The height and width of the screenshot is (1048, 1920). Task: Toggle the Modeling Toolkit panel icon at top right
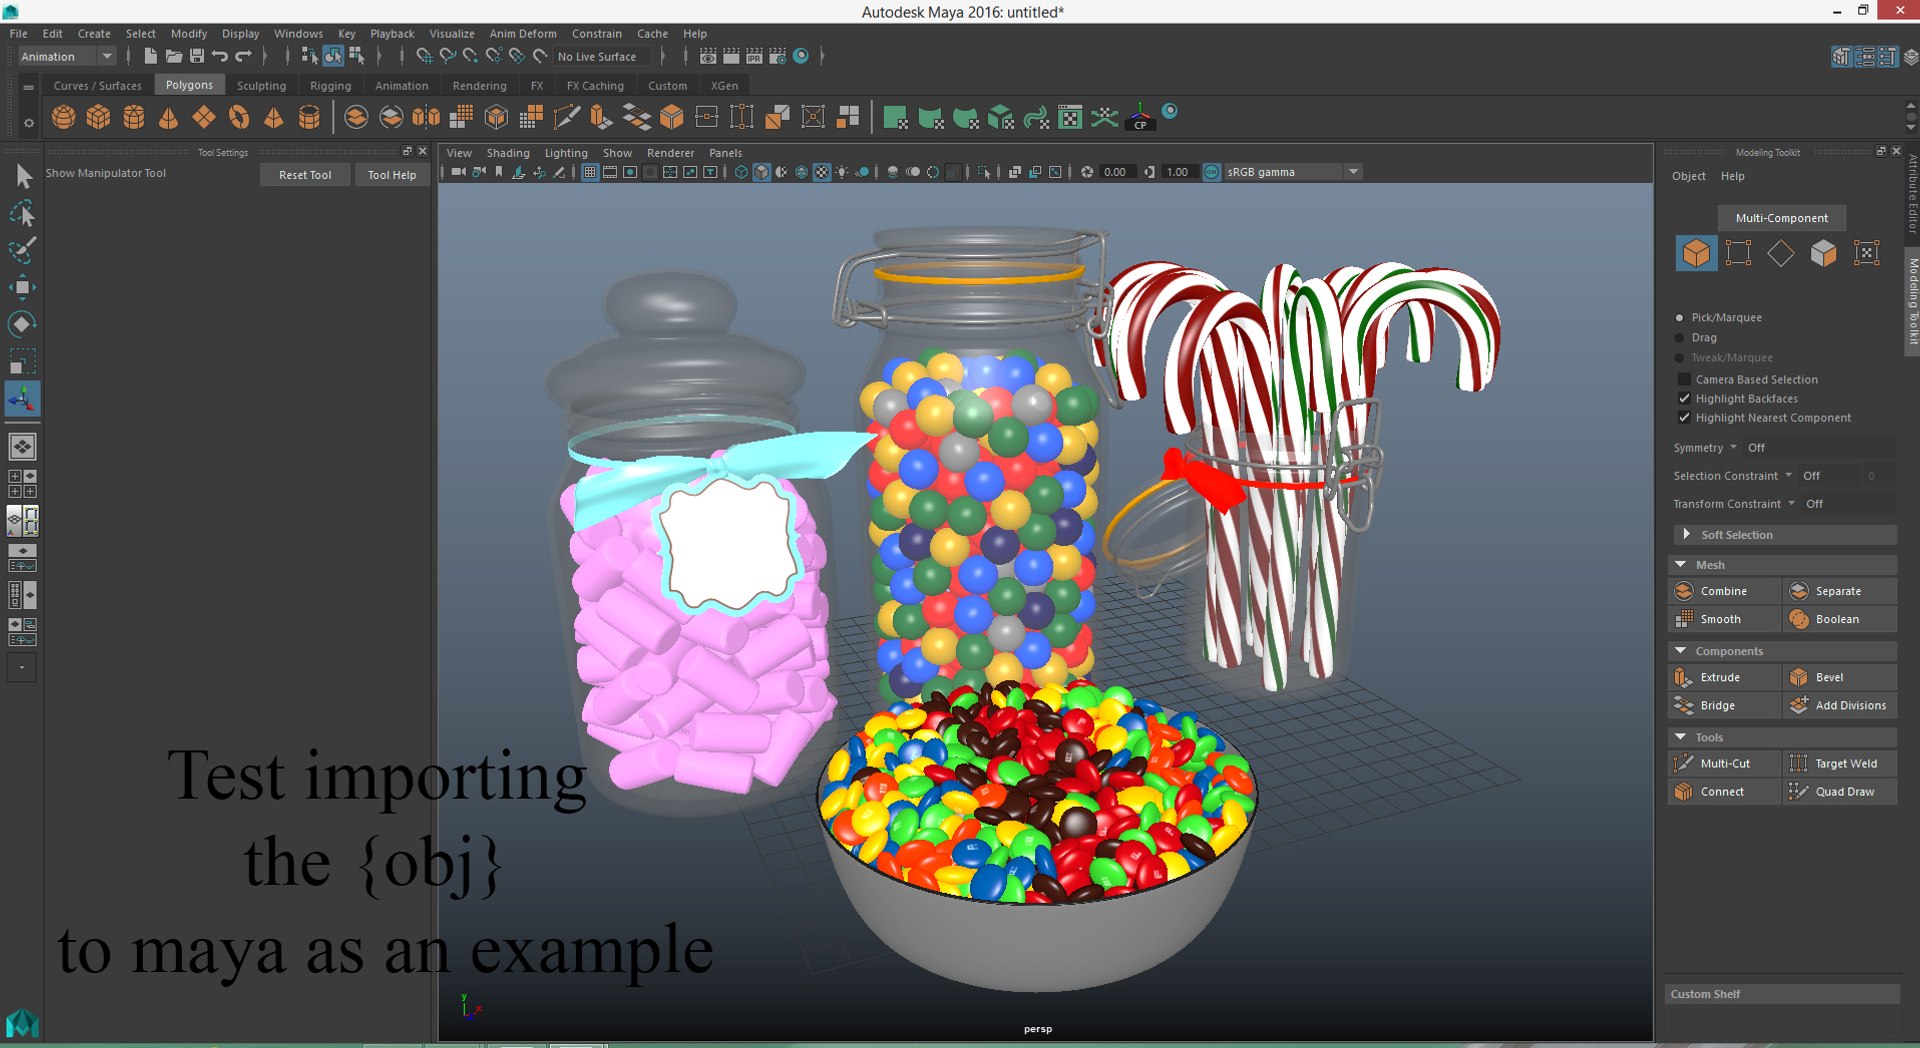tap(1841, 56)
